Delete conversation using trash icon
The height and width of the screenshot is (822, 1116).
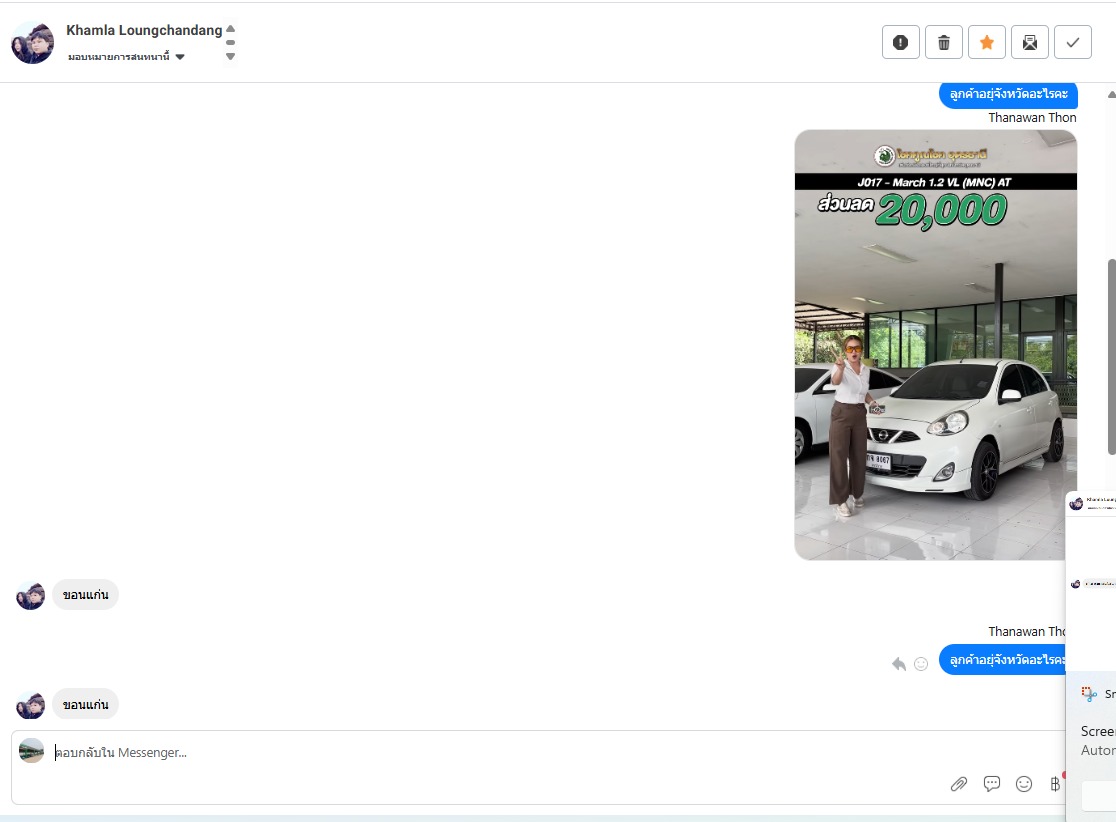tap(944, 43)
